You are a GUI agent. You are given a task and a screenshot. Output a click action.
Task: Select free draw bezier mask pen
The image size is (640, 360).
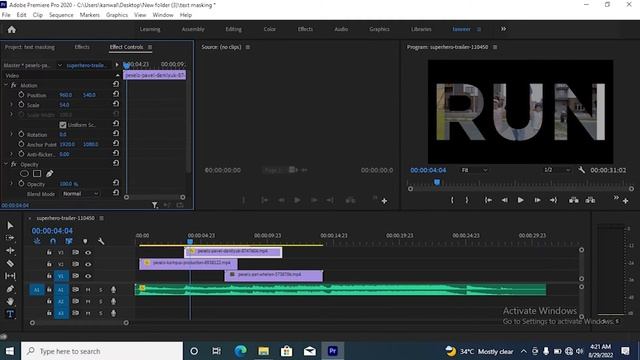point(49,173)
